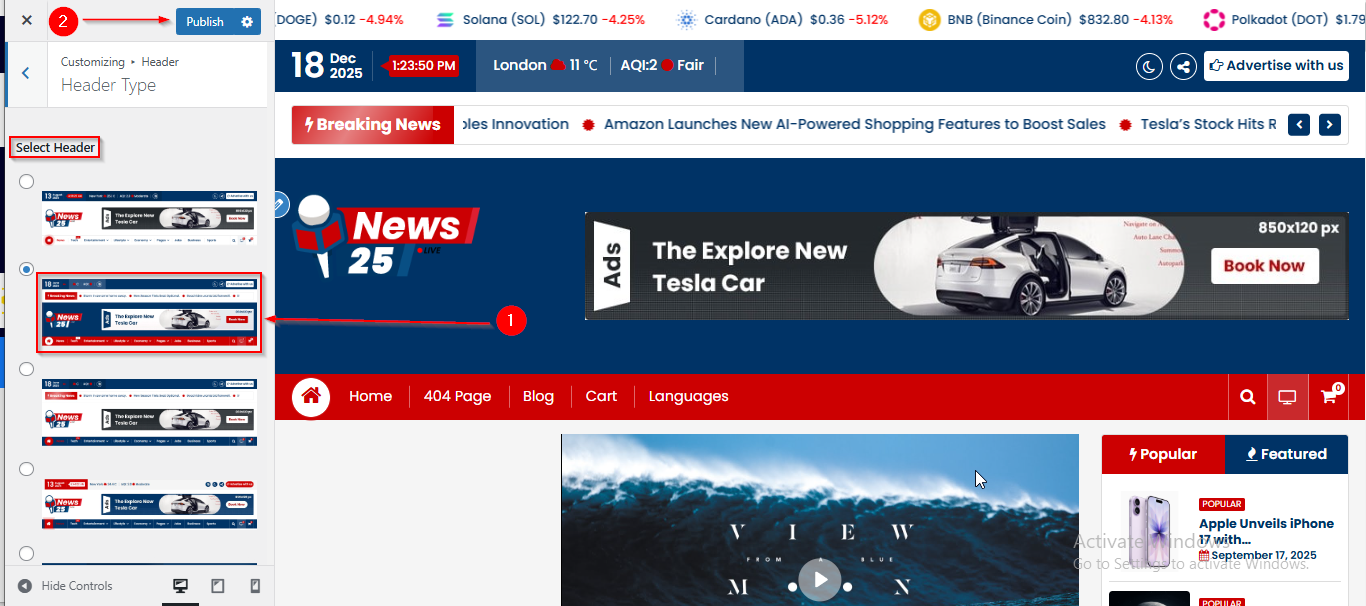Close the Customizer with the X icon
This screenshot has width=1366, height=606.
(x=27, y=20)
